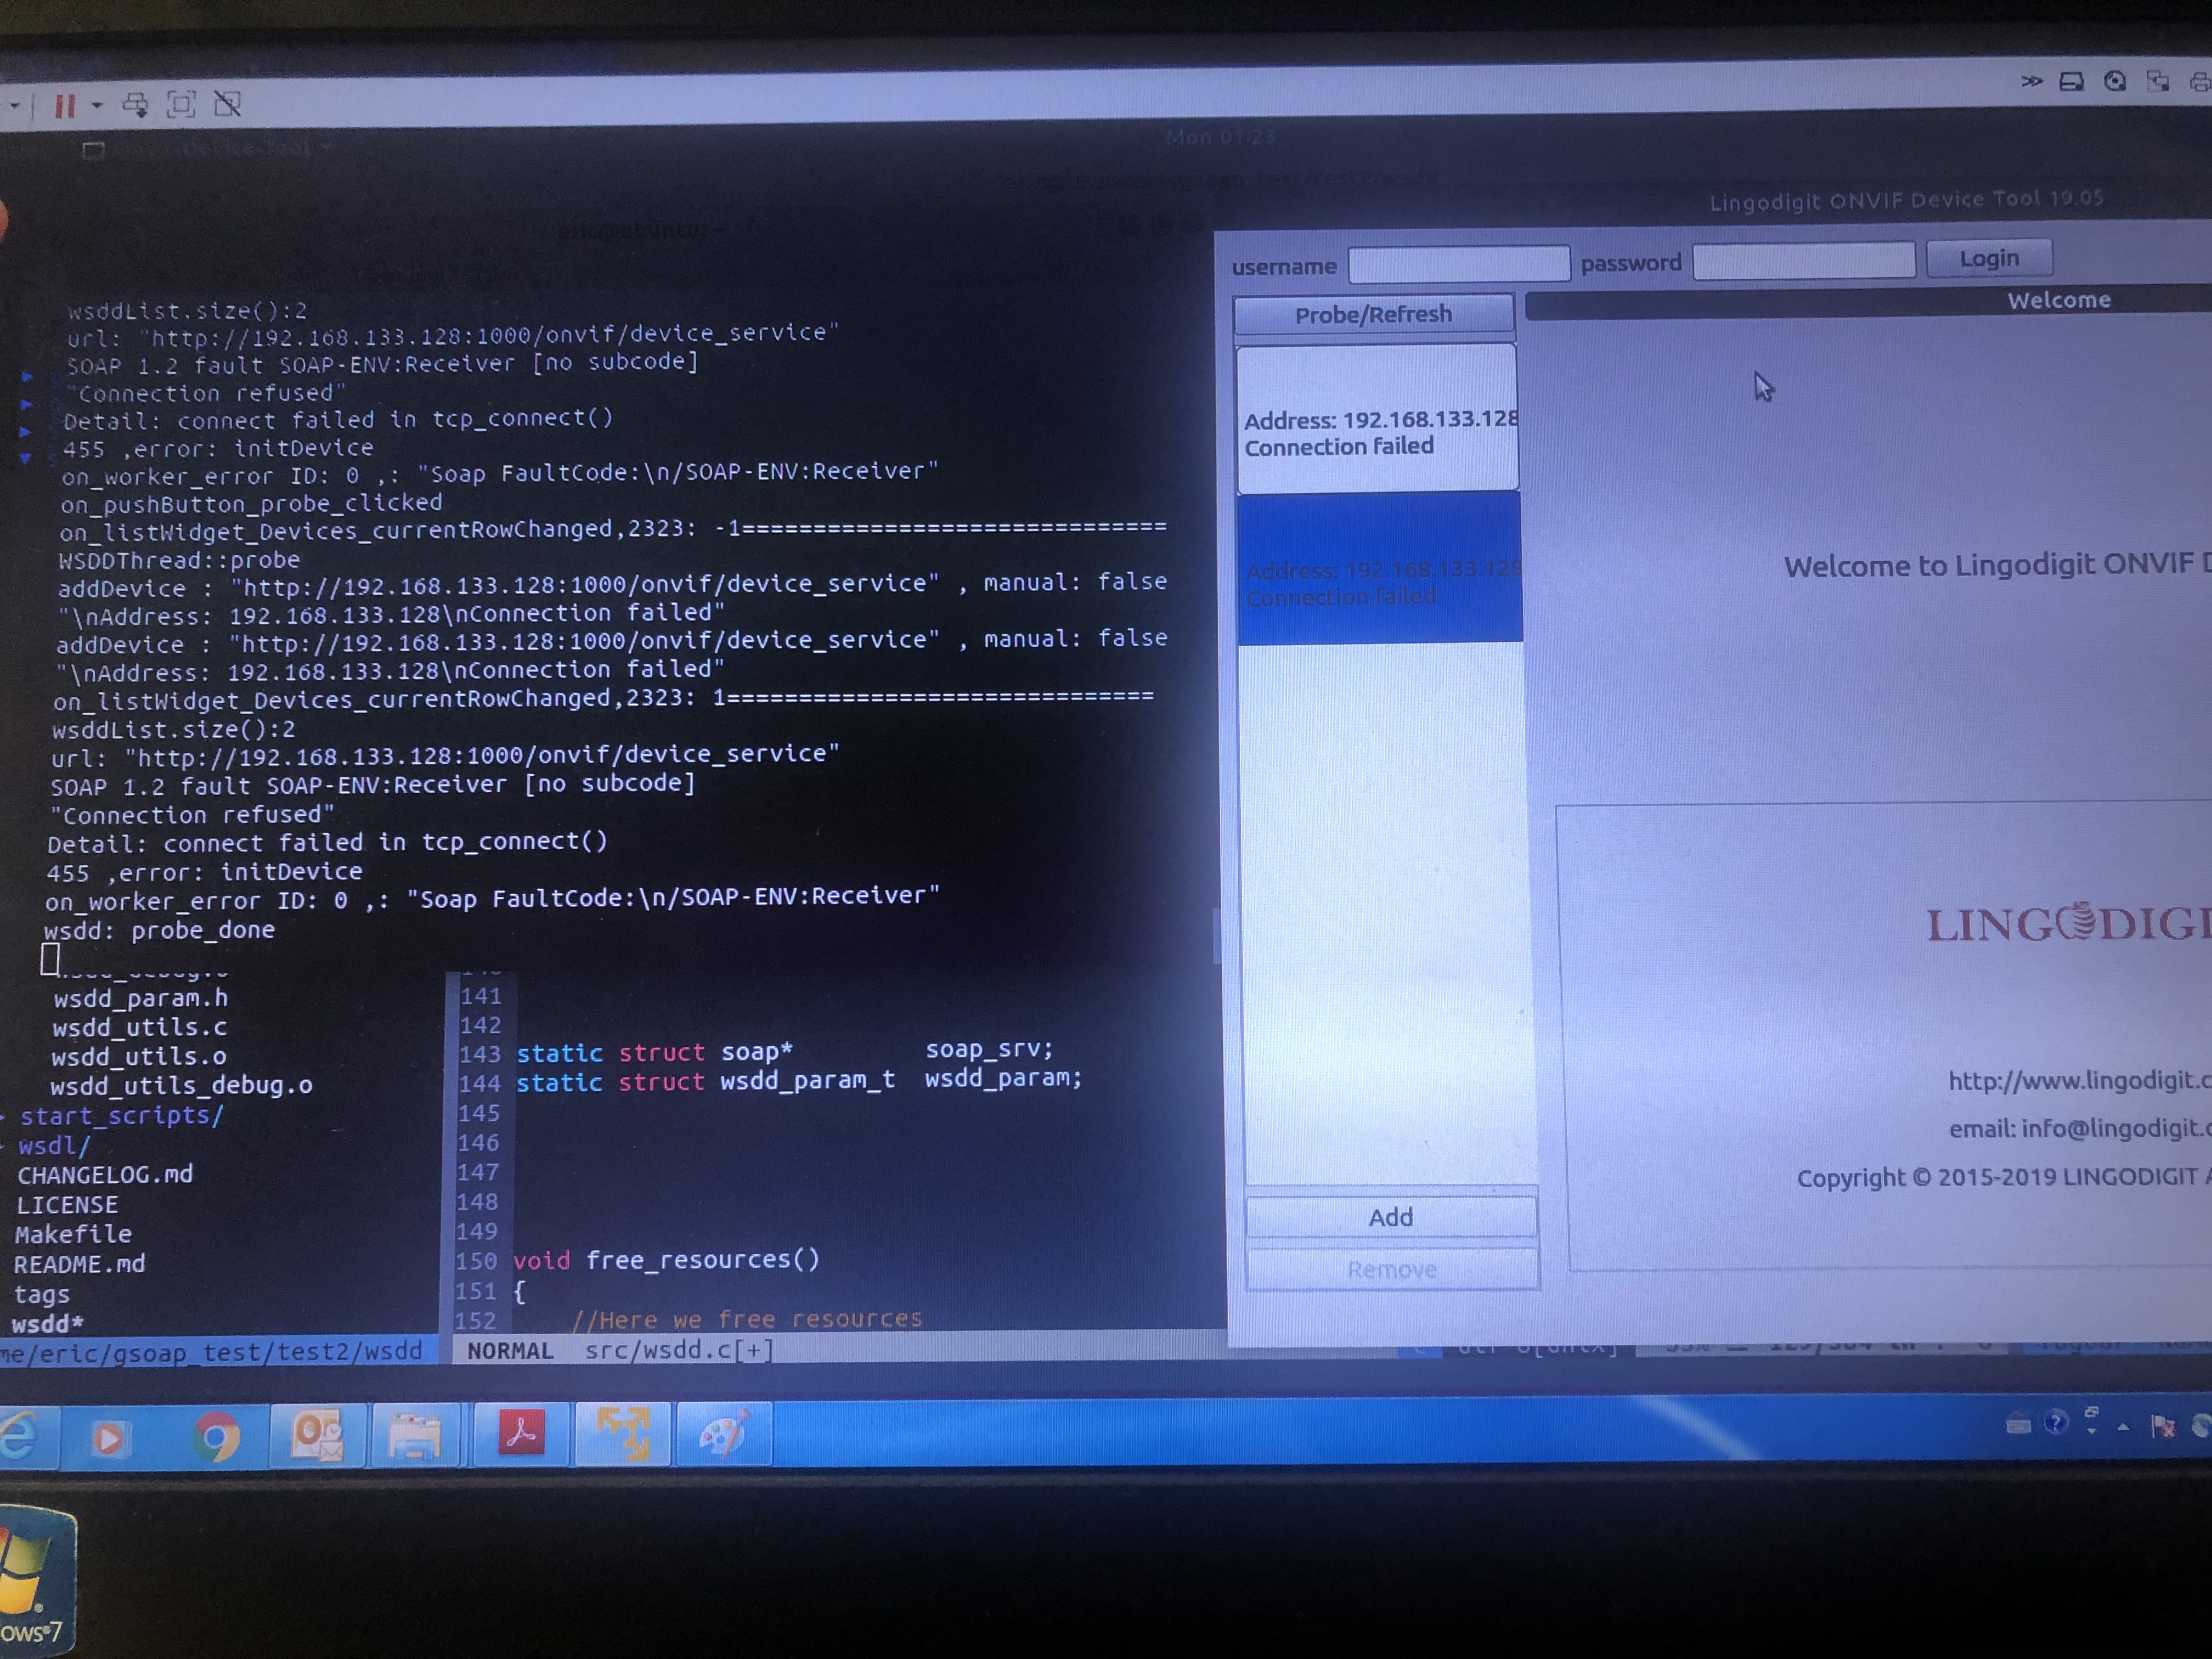Toggle the Unity mode crossed-out icon
Viewport: 2212px width, 1659px height.
click(228, 103)
